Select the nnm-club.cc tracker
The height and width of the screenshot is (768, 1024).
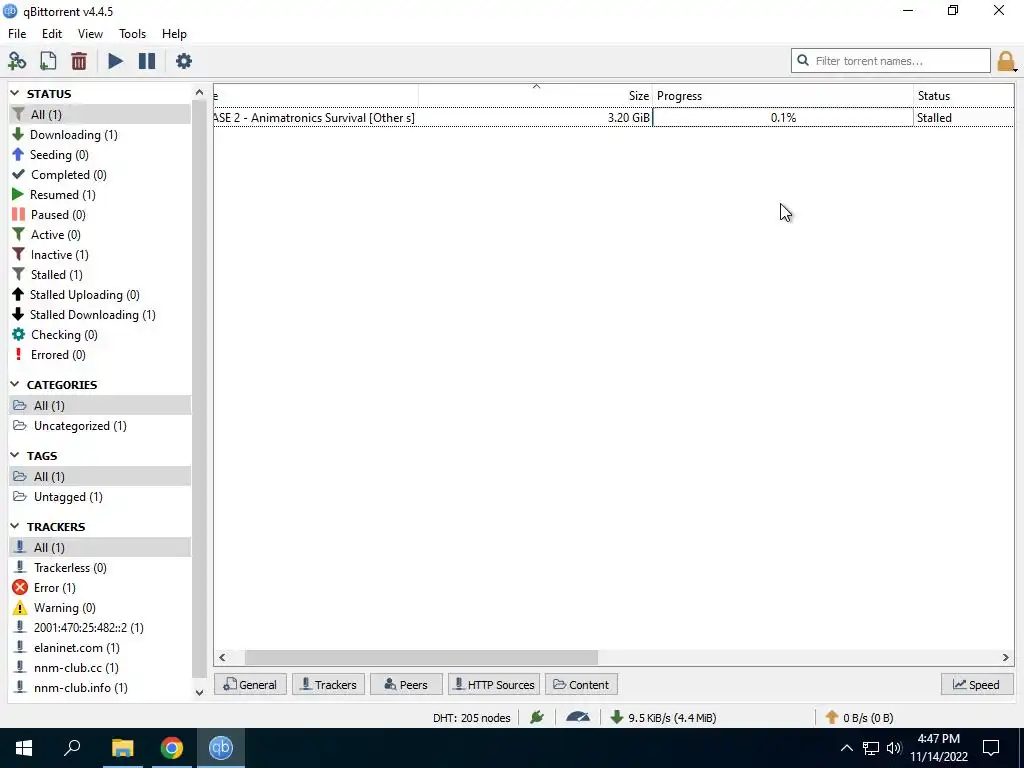pyautogui.click(x=100, y=667)
